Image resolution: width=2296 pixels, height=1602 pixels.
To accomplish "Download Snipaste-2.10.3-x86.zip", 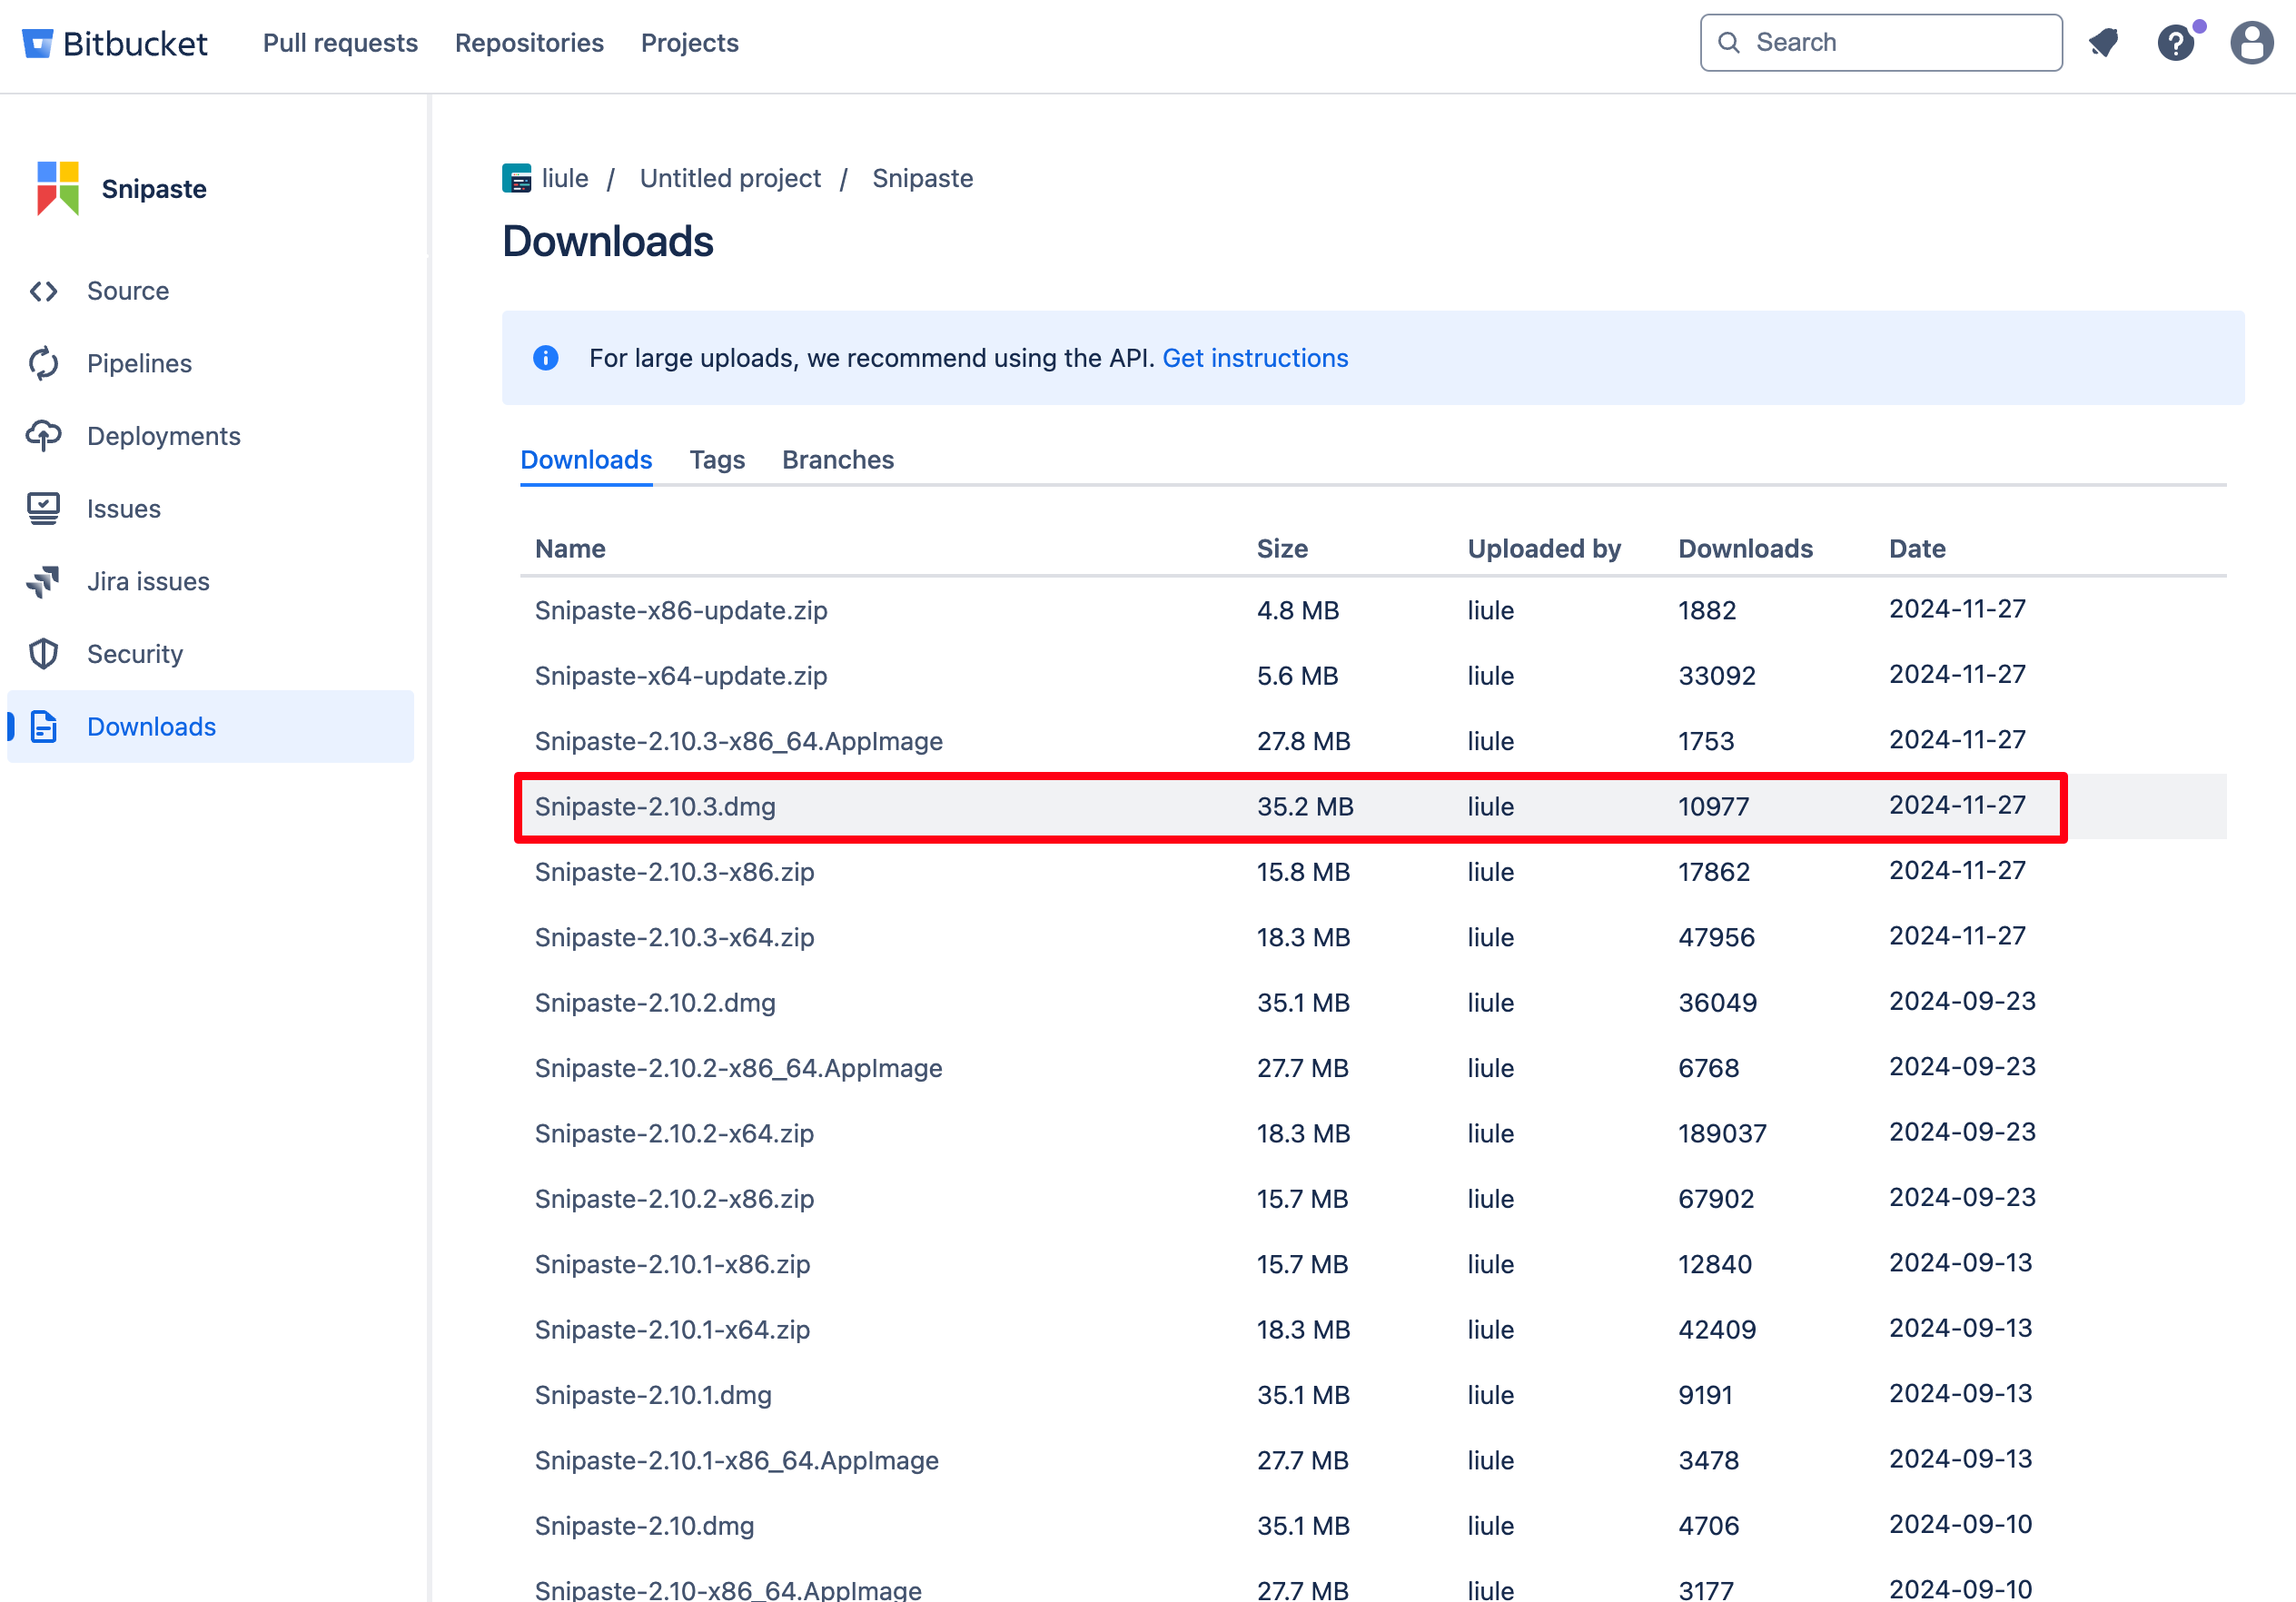I will (675, 872).
